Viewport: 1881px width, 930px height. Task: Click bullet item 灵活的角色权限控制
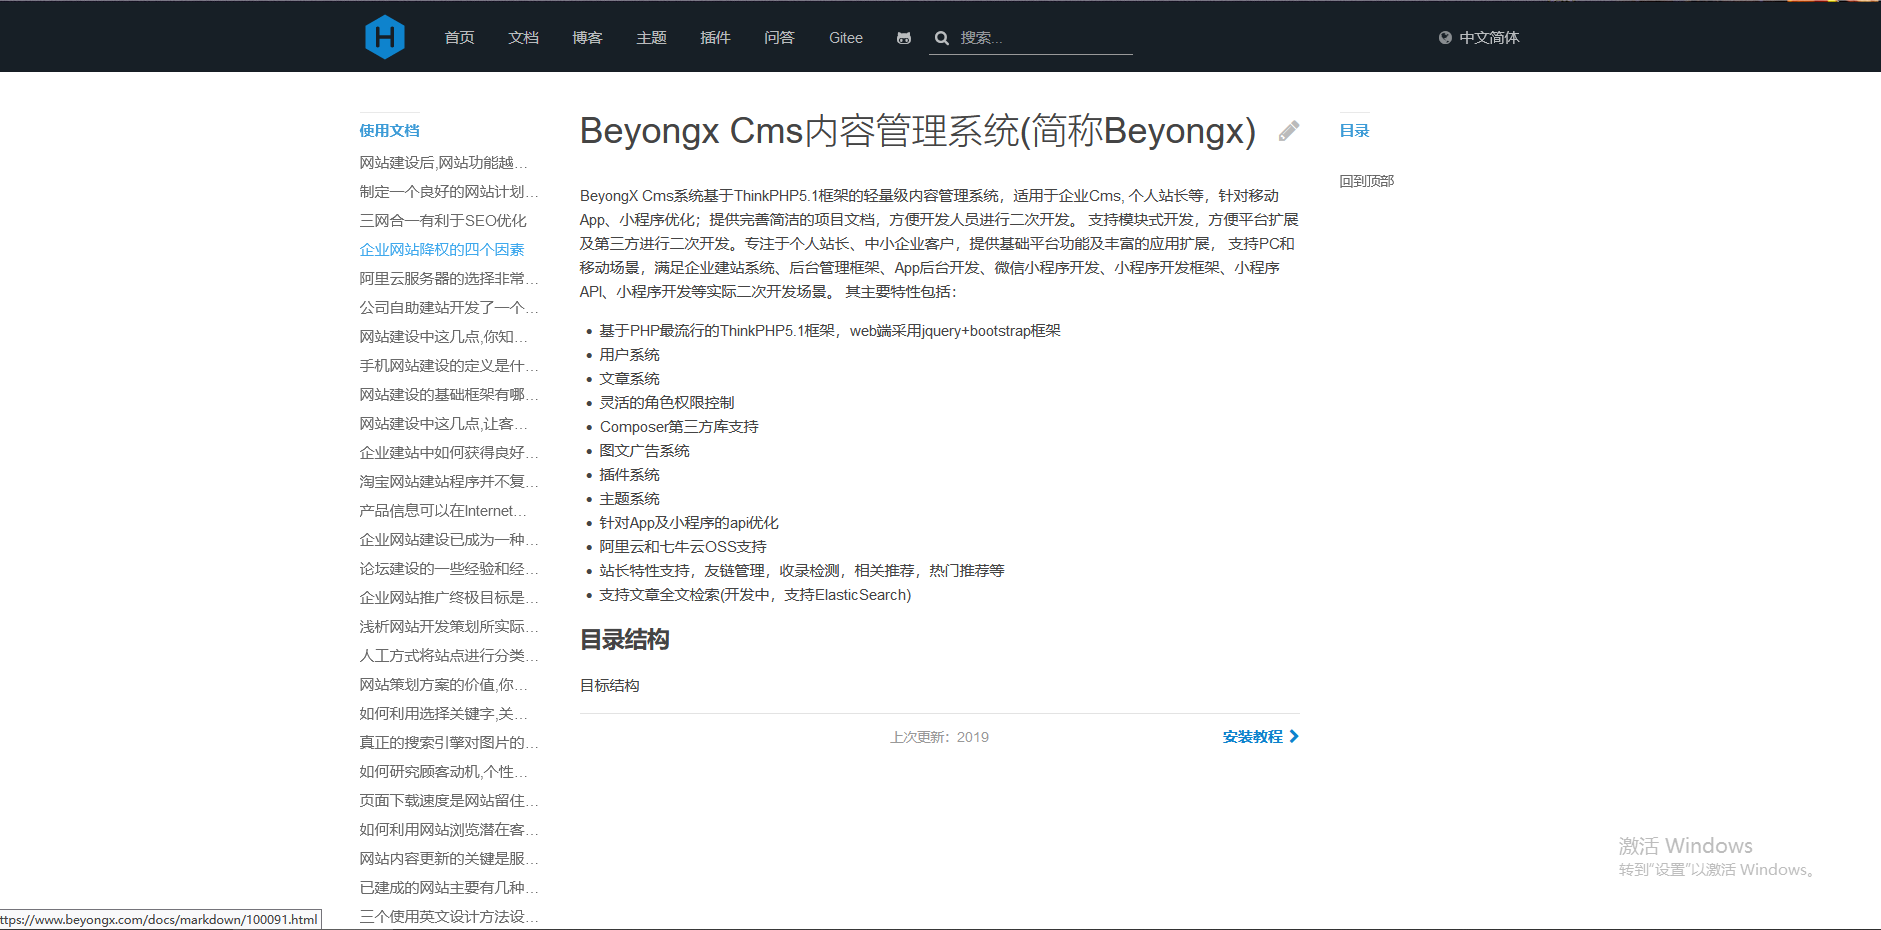click(667, 402)
